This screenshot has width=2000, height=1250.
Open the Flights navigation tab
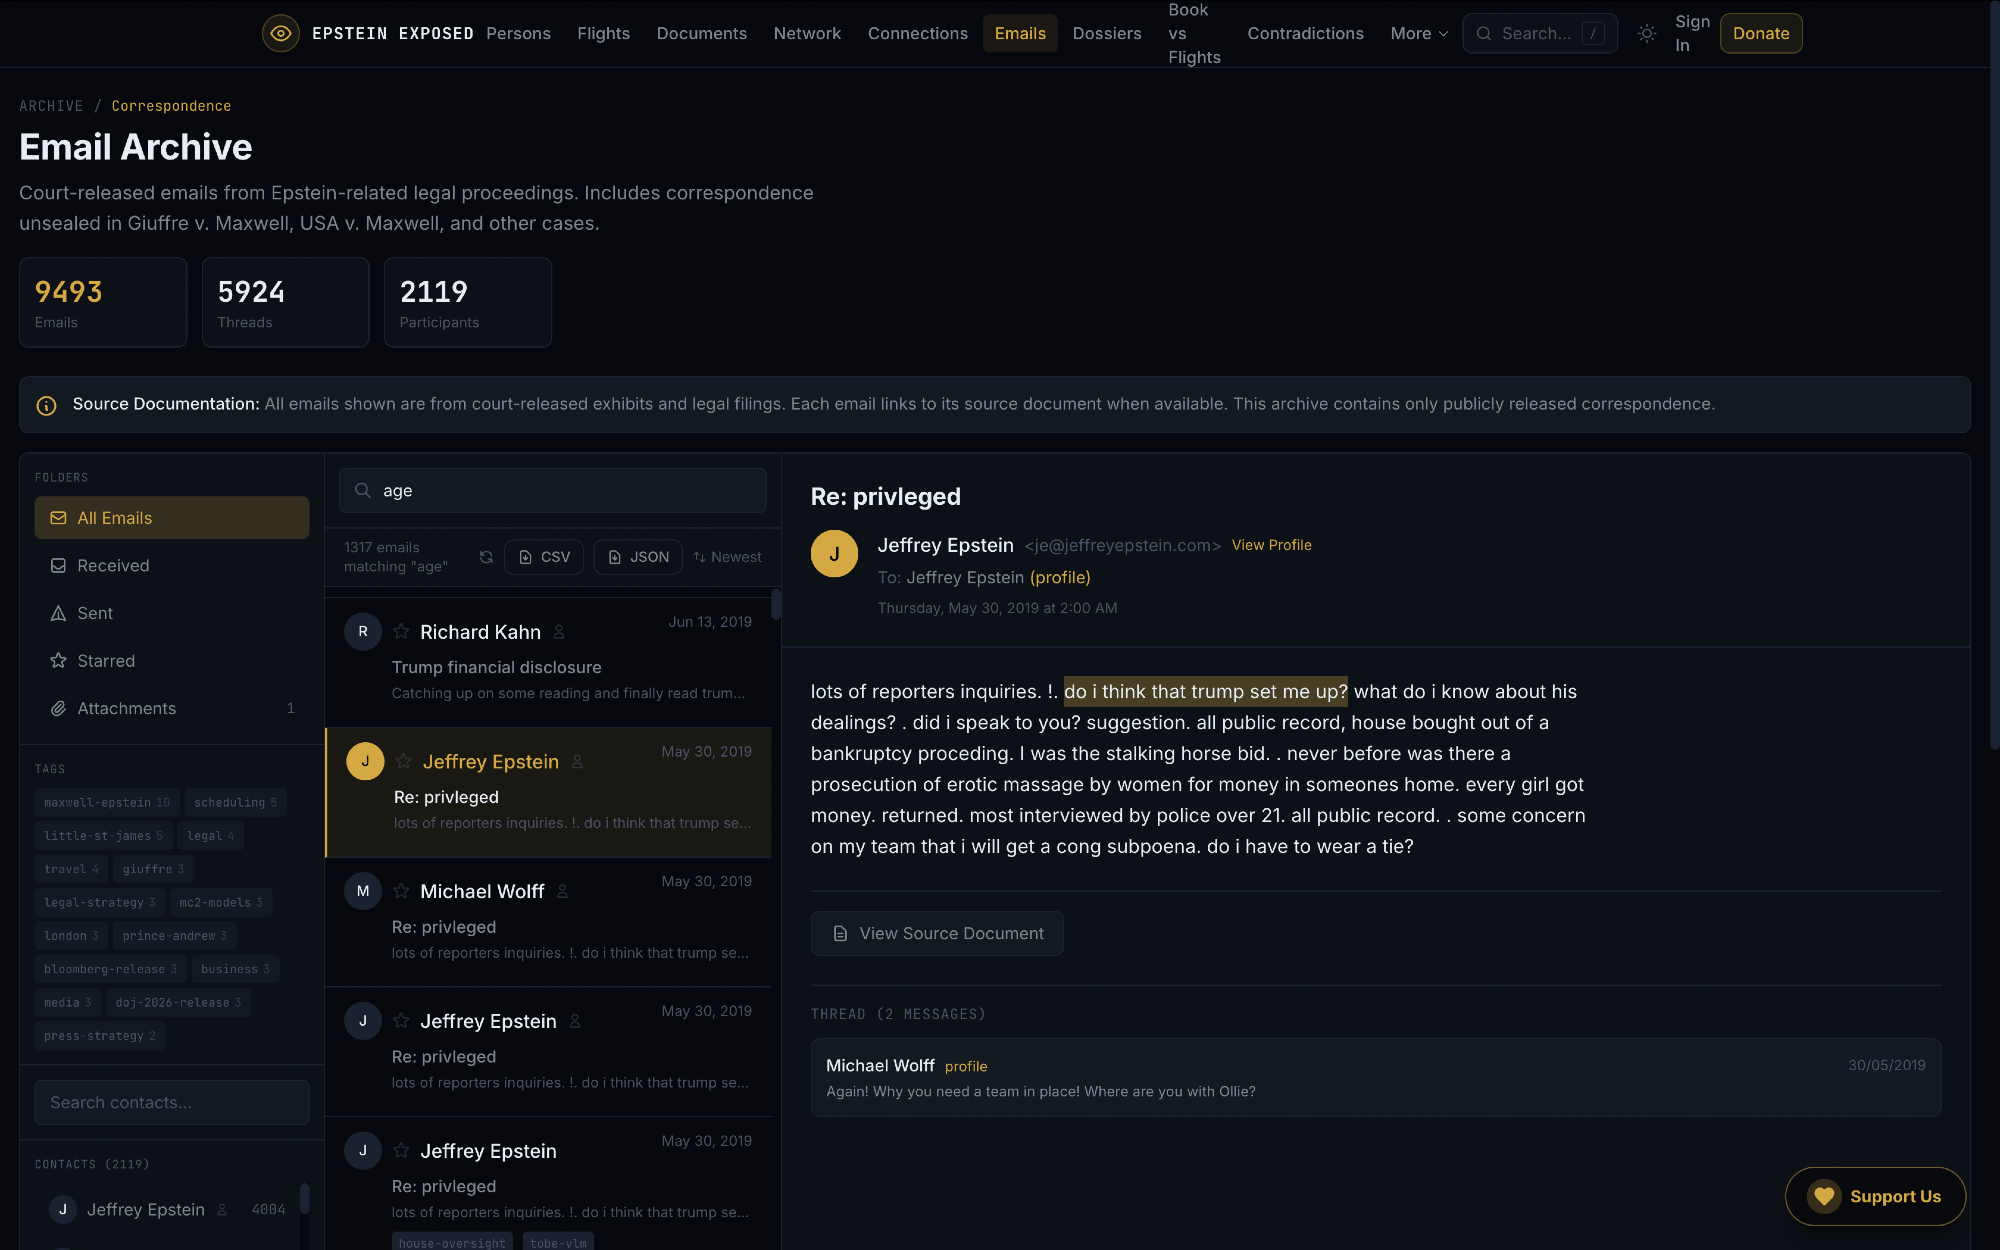[x=603, y=34]
